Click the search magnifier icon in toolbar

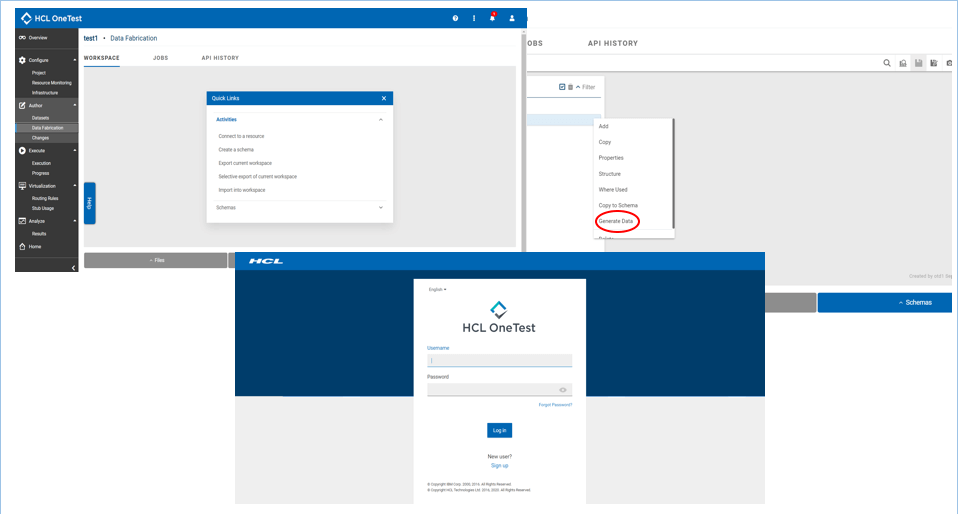coord(886,63)
